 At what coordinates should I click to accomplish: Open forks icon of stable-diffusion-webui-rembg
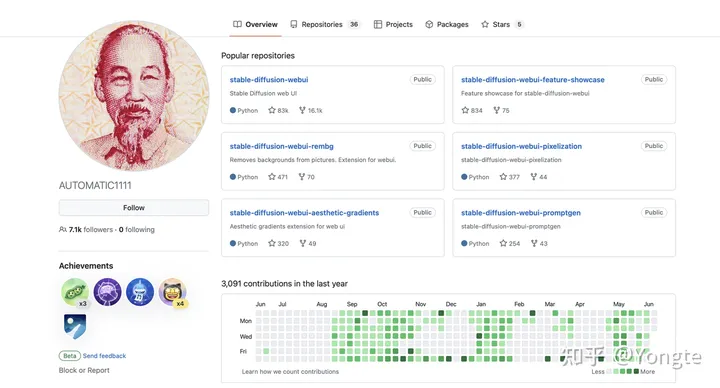tap(302, 177)
